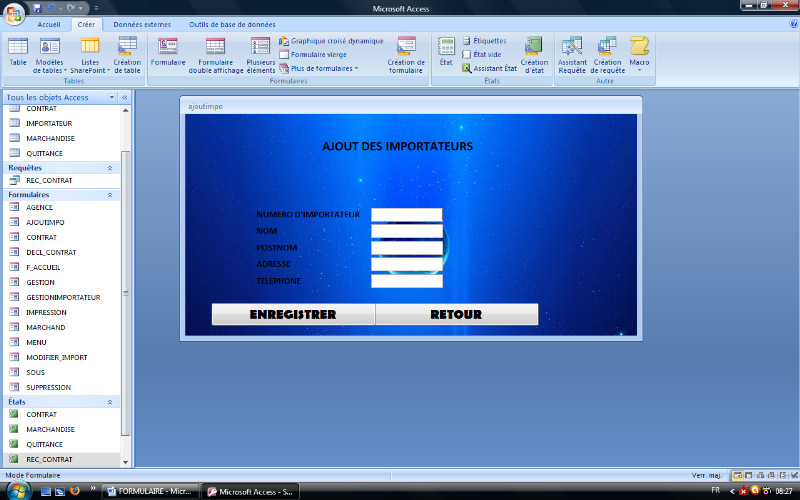Click the Office button logo
This screenshot has height=500, width=800.
click(x=14, y=14)
